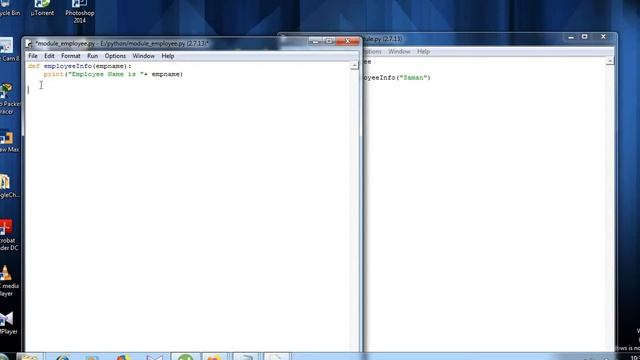The width and height of the screenshot is (640, 360).
Task: Click the "Saman" string in right window
Action: pos(413,78)
